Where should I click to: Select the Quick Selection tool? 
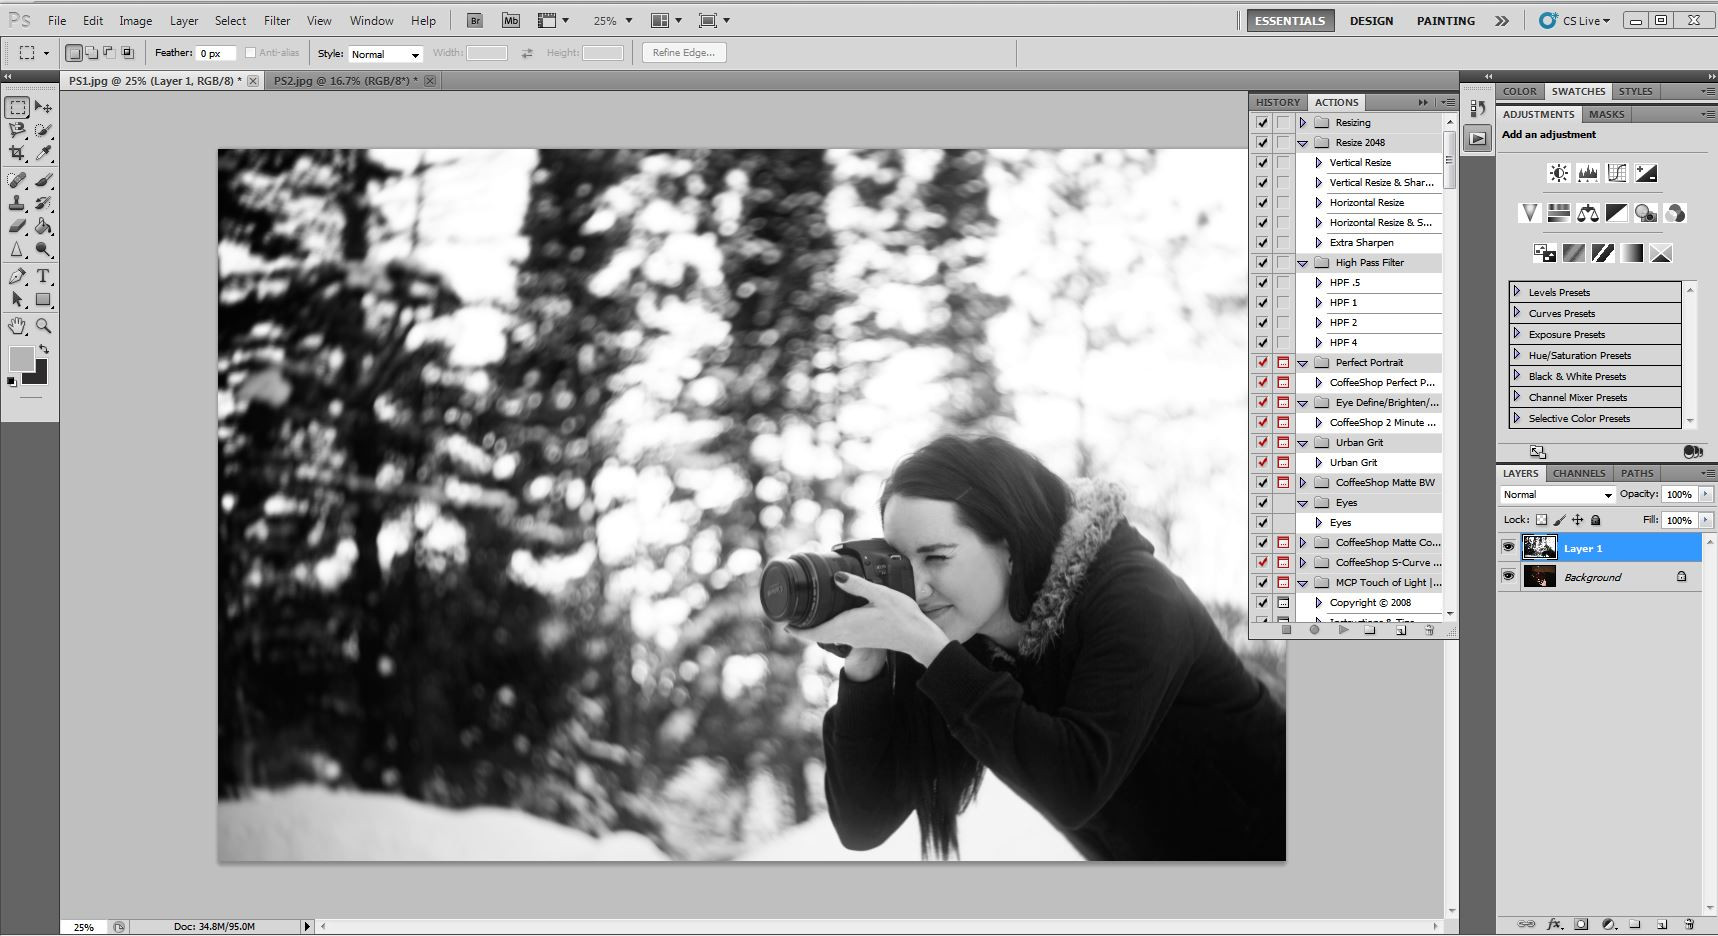pyautogui.click(x=43, y=130)
